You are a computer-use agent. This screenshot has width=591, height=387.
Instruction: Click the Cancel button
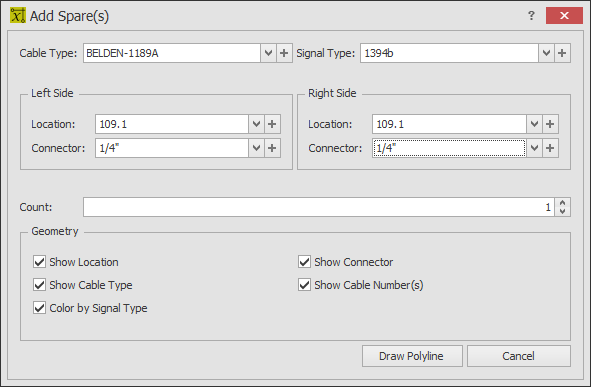tap(519, 356)
